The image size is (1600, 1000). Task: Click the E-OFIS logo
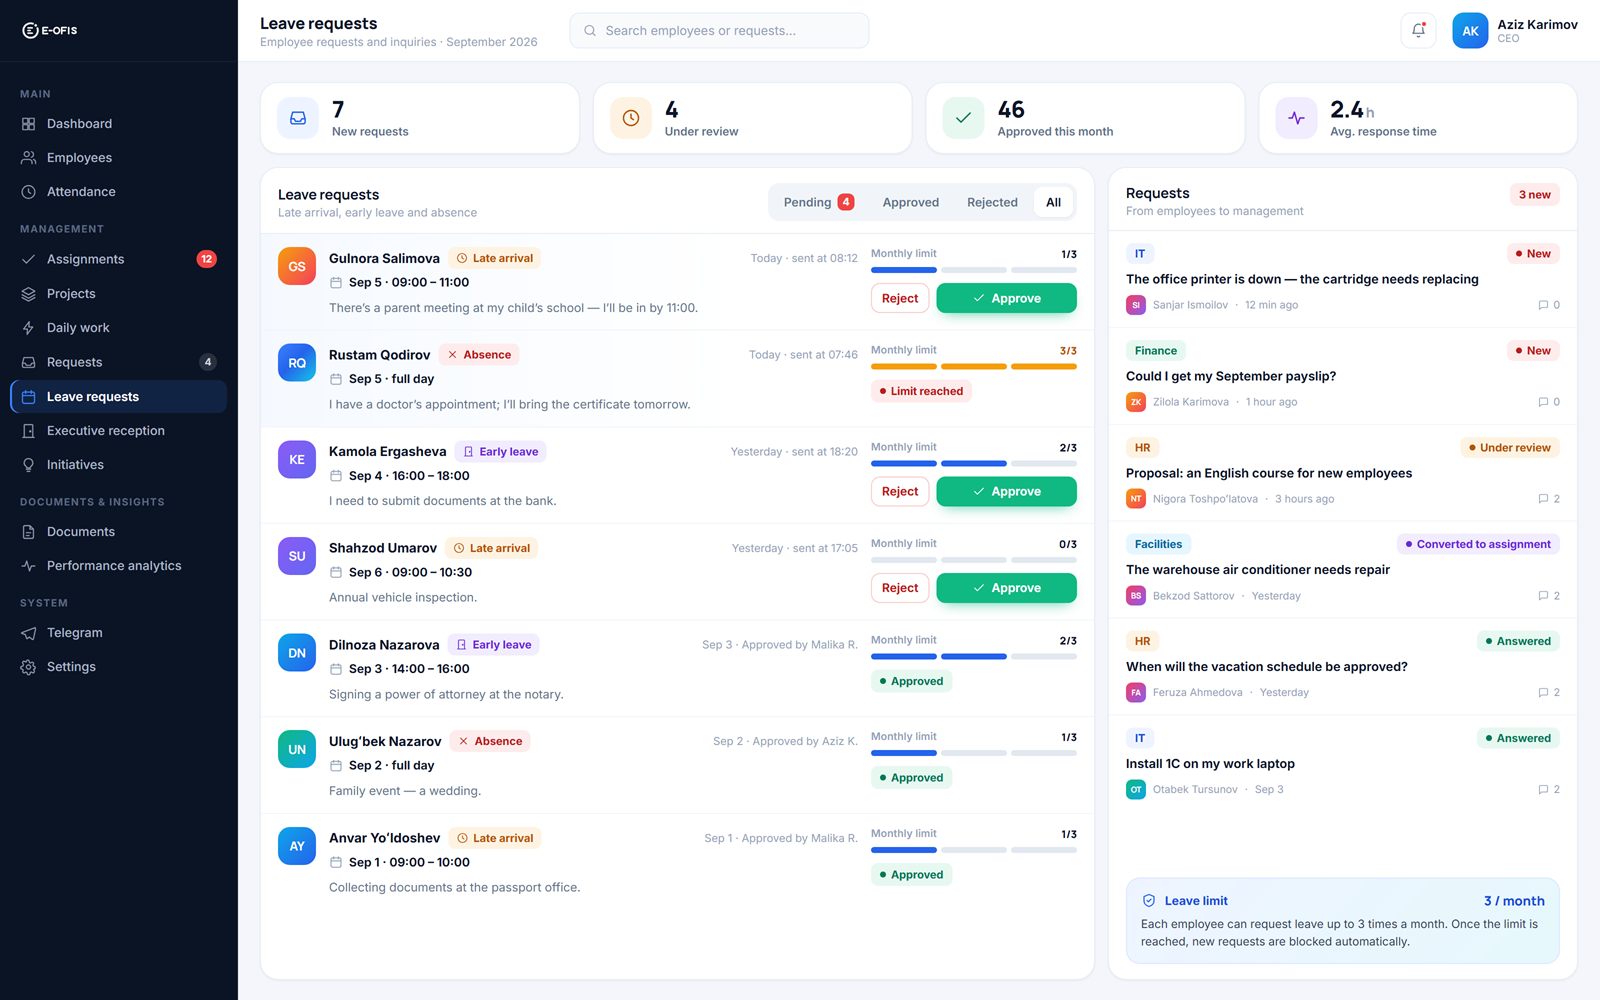click(x=50, y=30)
